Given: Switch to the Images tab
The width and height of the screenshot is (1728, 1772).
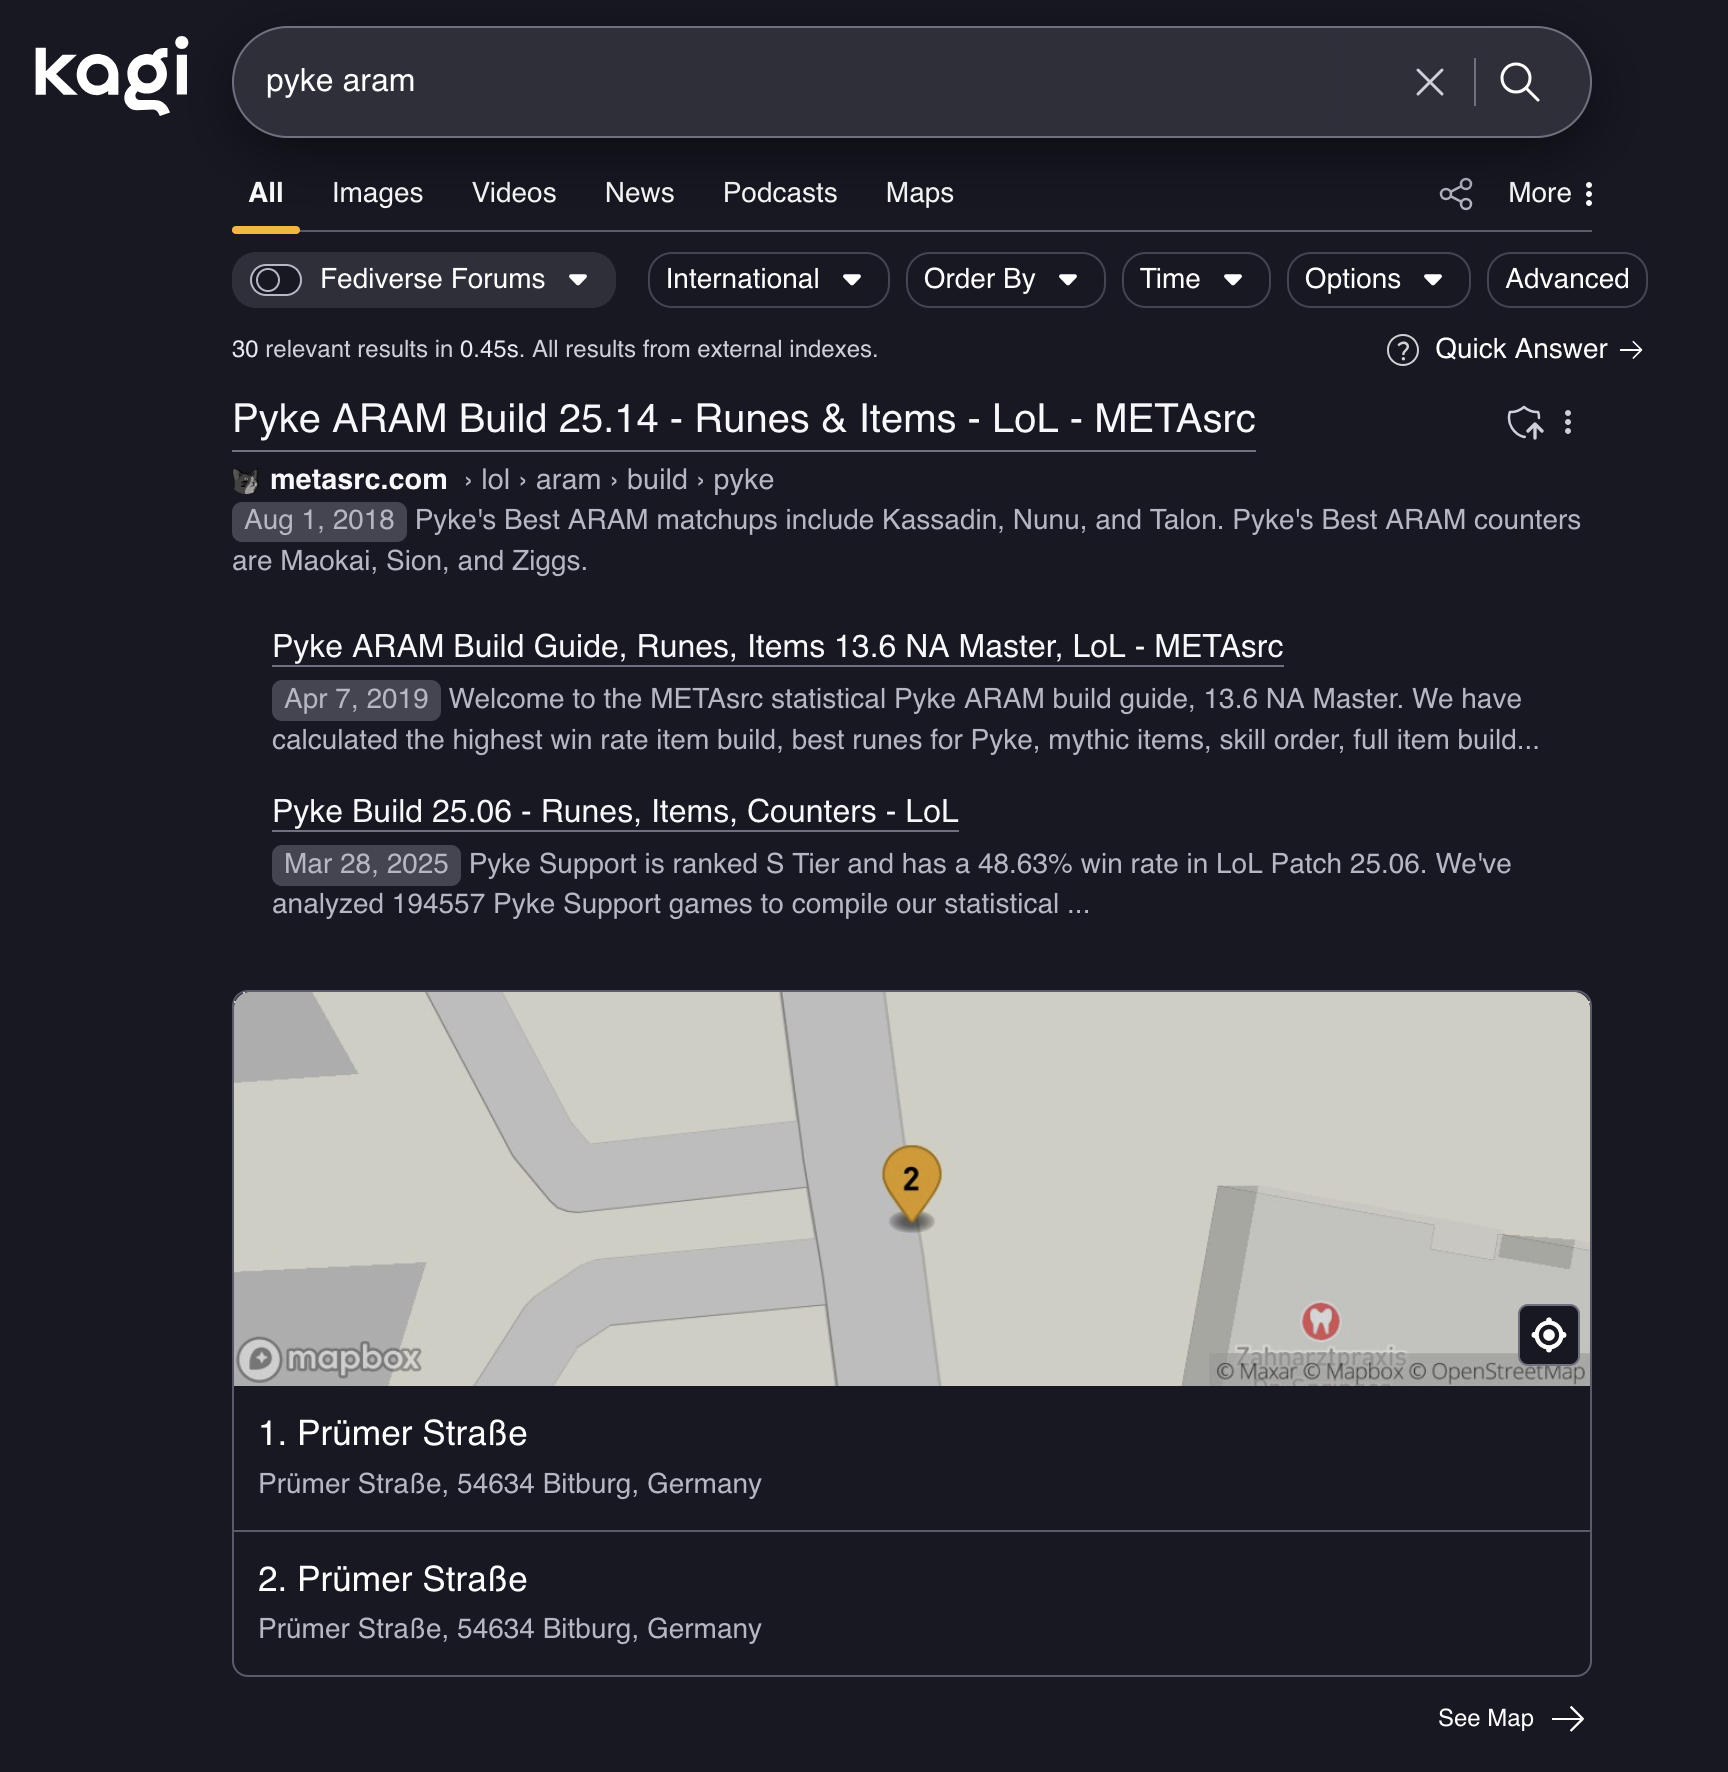Looking at the screenshot, I should point(377,192).
